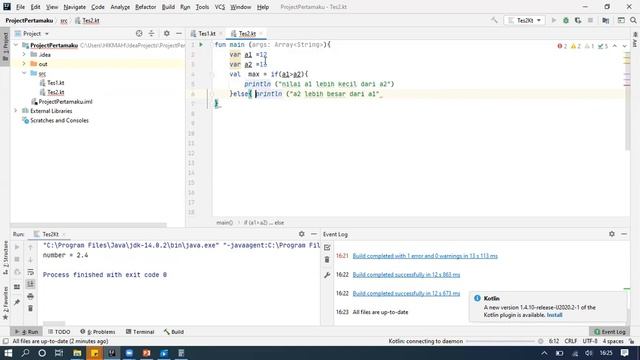Open 'Build completed successfully in 12 s 673 ms' link
This screenshot has height=360, width=640.
(x=406, y=293)
